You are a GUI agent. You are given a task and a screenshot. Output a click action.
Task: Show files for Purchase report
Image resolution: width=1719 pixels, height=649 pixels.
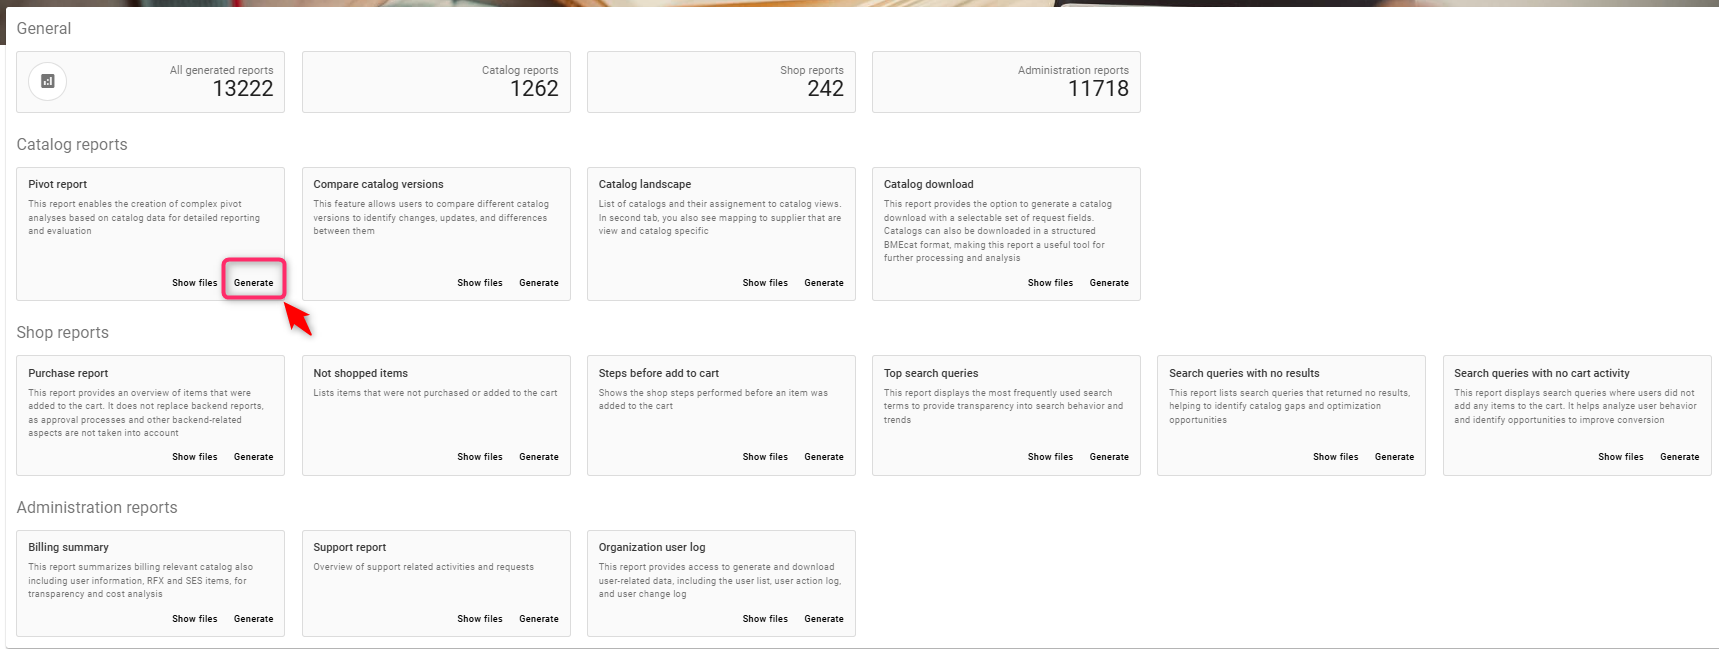click(194, 457)
